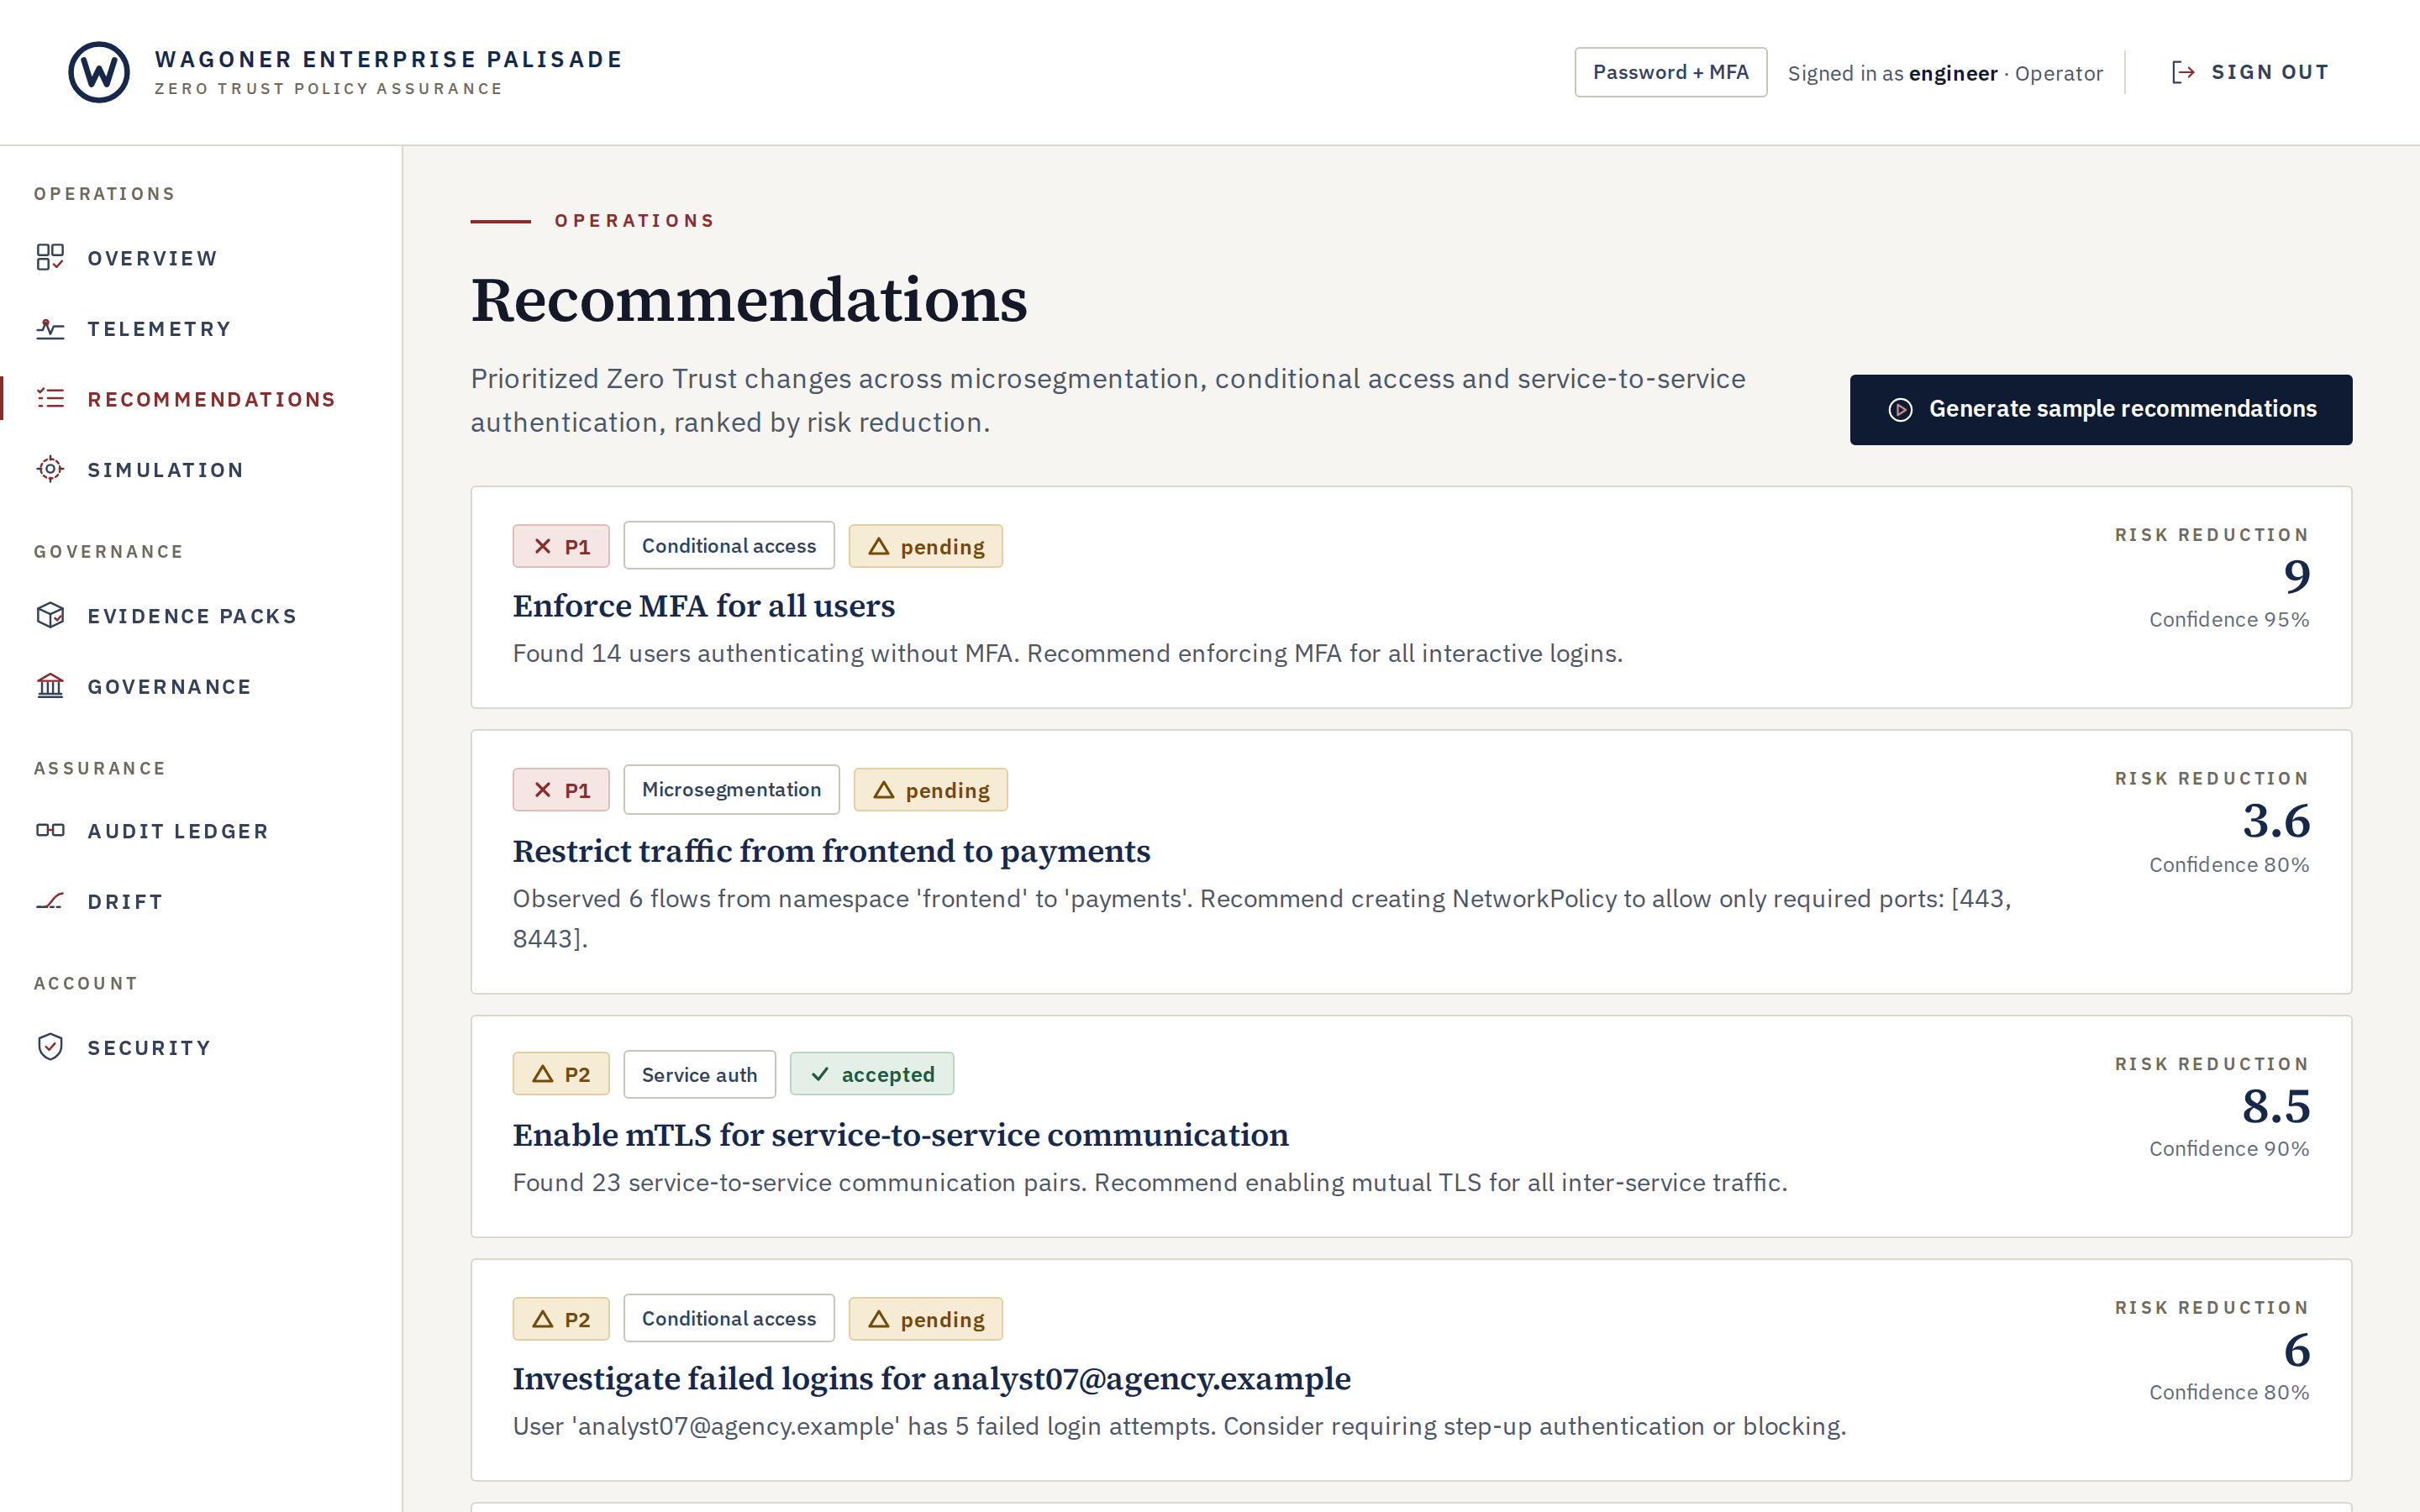
Task: Open Security under Account
Action: 200,1047
